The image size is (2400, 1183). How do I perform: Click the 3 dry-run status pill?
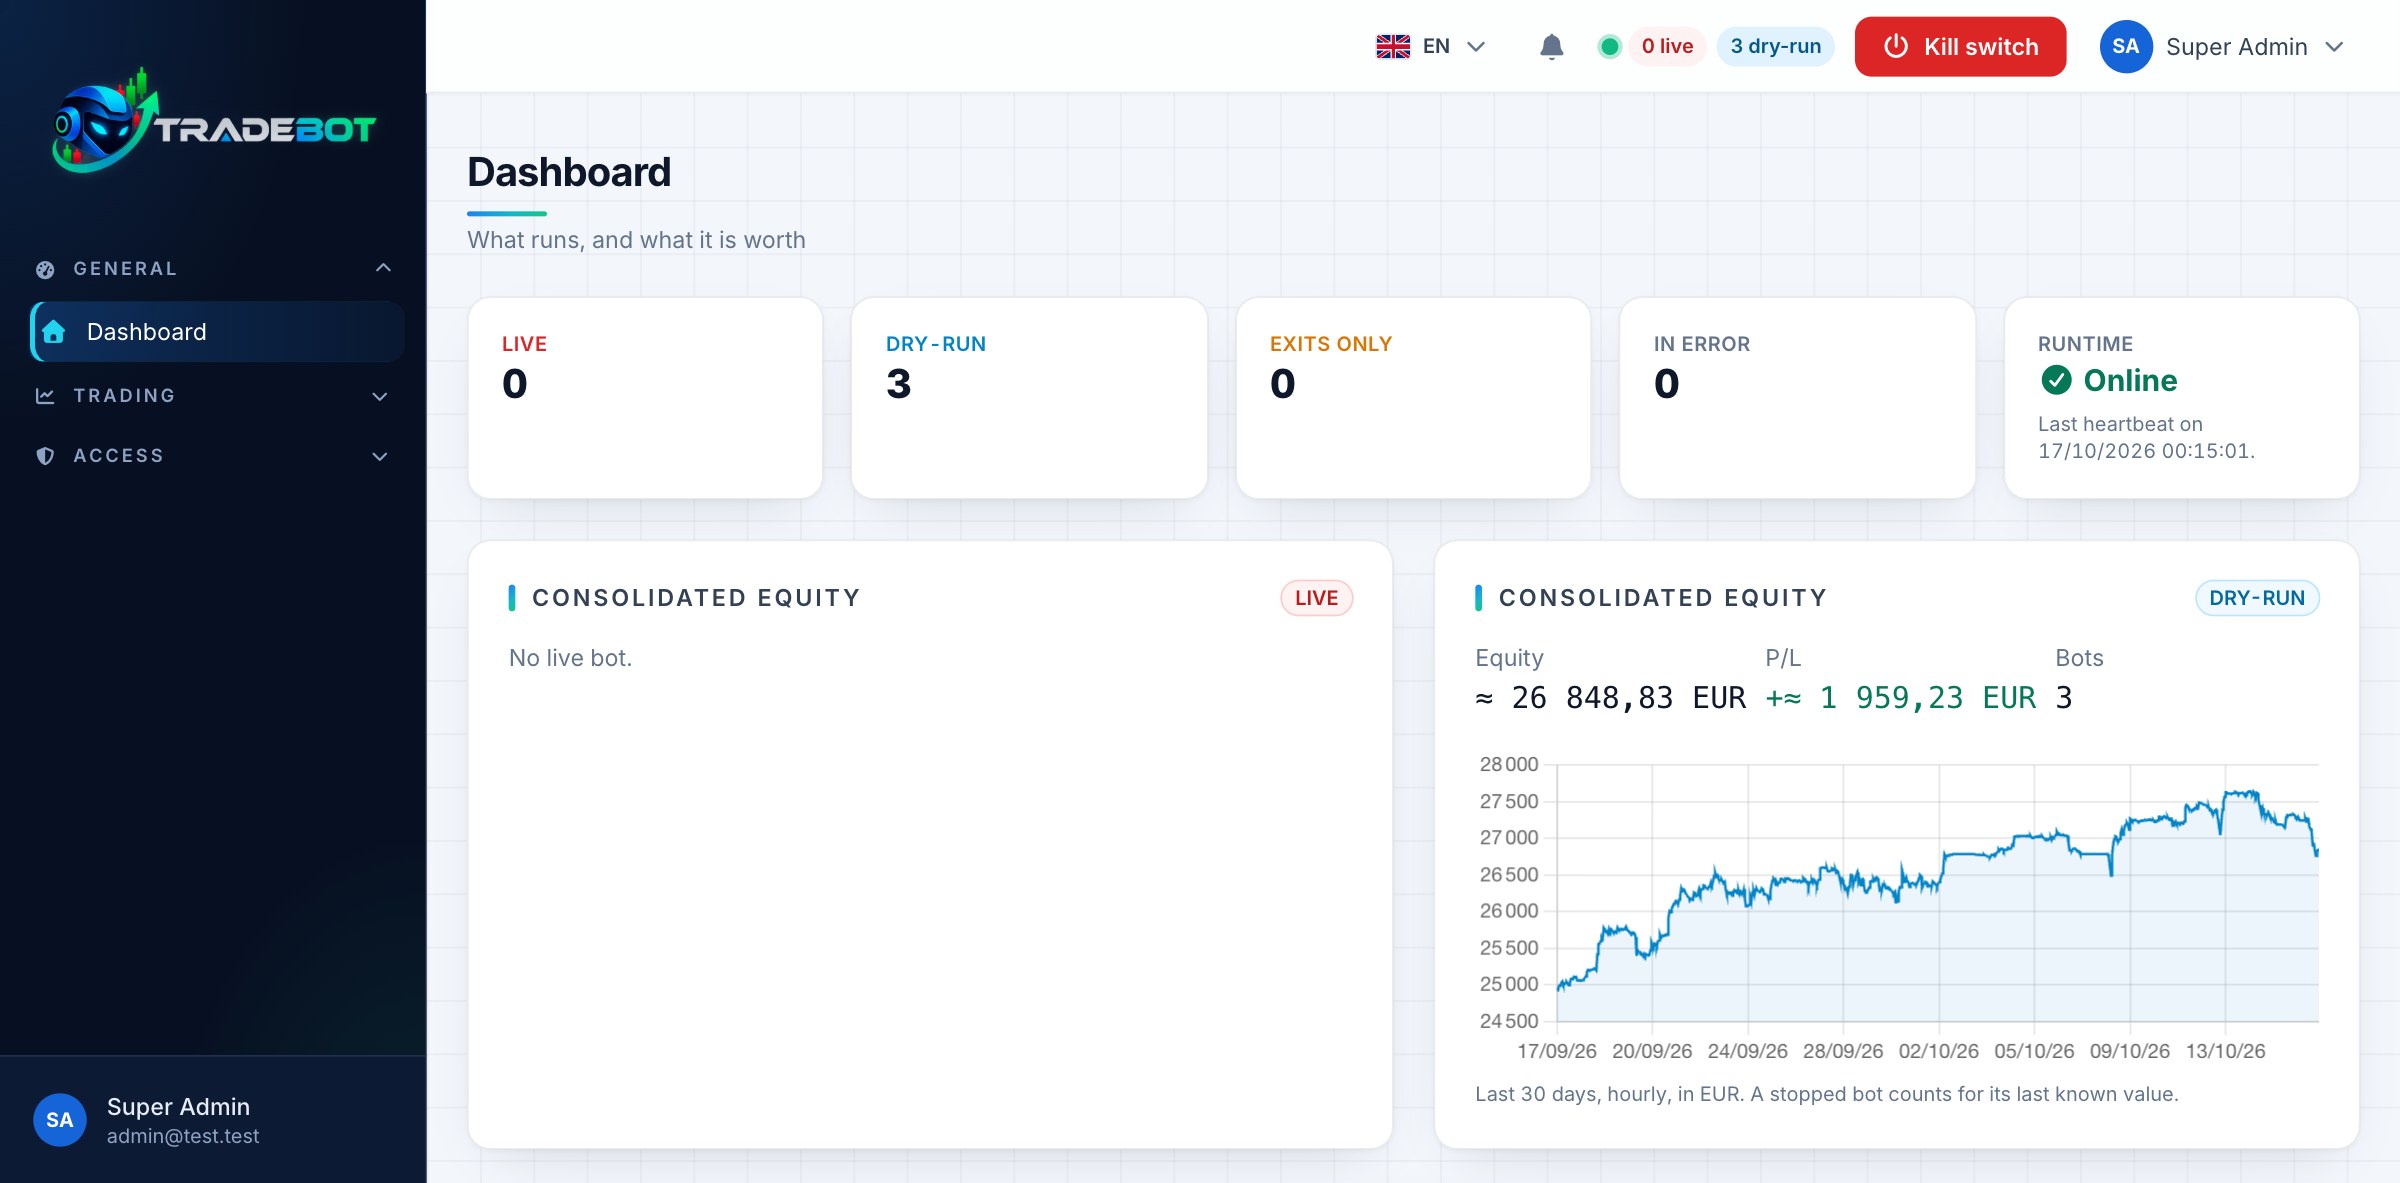click(x=1775, y=46)
